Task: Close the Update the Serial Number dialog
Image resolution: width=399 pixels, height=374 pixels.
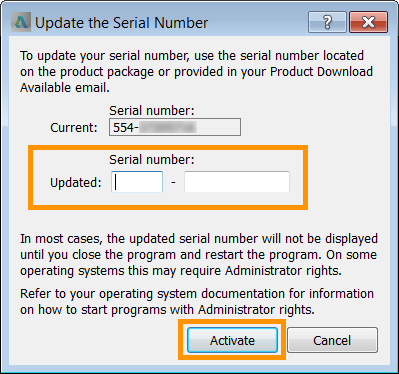Action: (x=368, y=22)
